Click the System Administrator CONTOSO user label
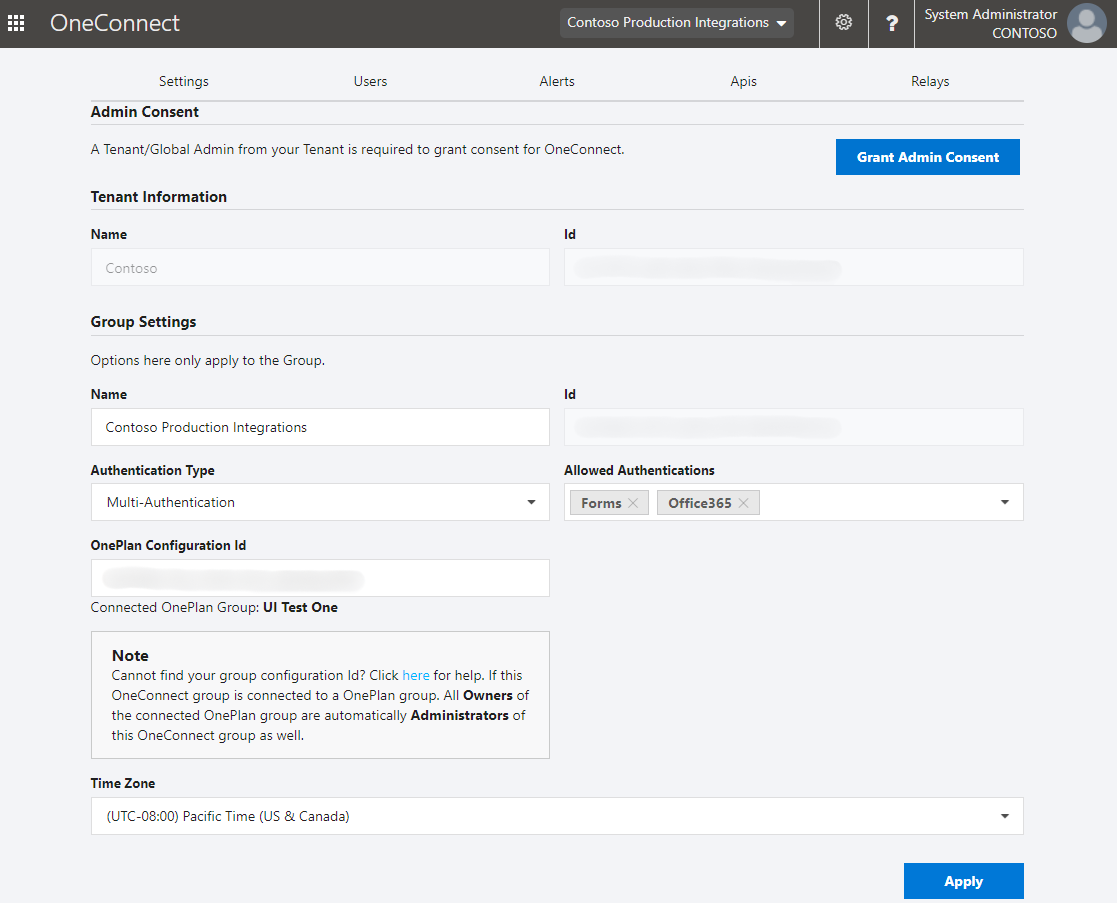The height and width of the screenshot is (903, 1117). pos(990,24)
